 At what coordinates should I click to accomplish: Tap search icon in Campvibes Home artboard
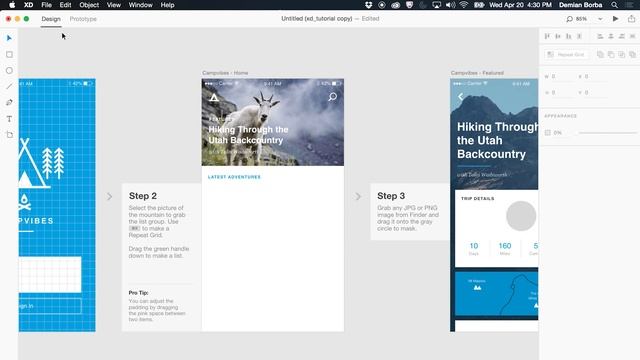[333, 97]
